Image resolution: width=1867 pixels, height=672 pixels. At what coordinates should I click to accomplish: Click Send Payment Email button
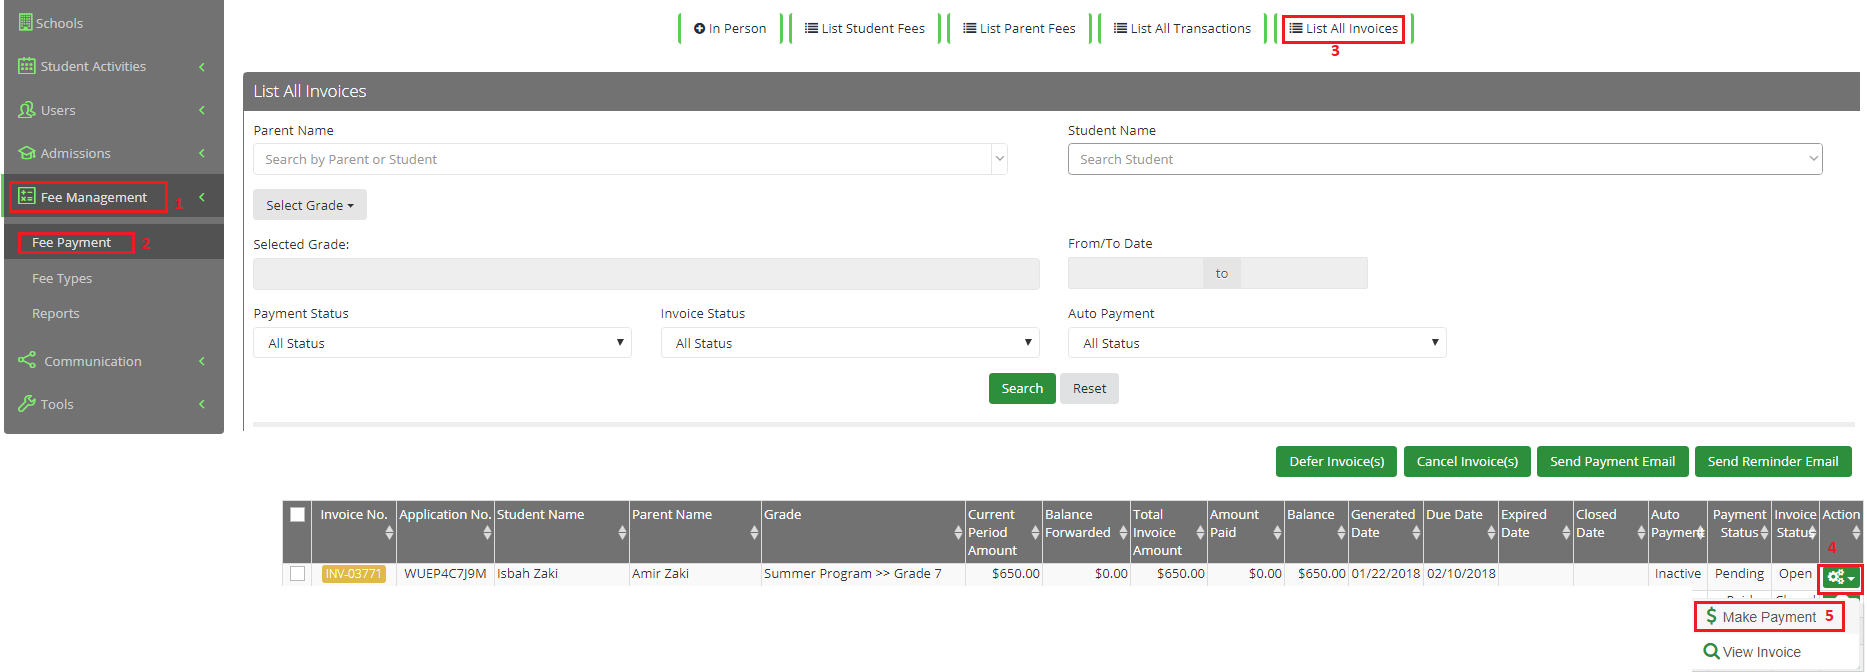click(1612, 461)
